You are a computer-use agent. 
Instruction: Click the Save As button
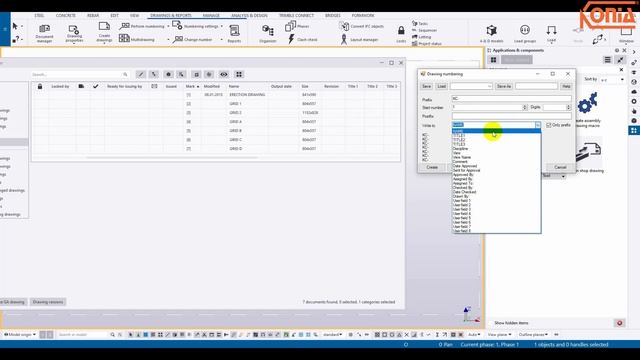coord(504,86)
